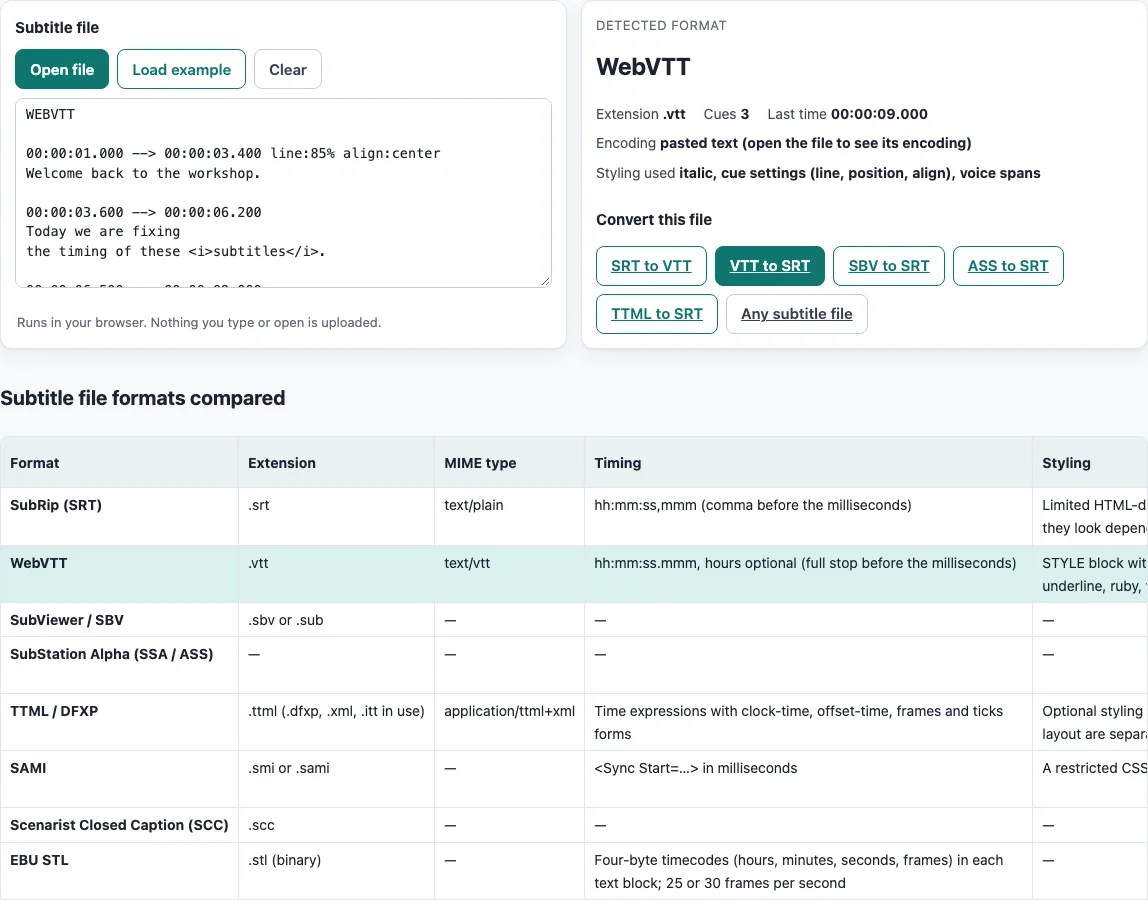Select the SubRip (SRT) table row name
This screenshot has width=1148, height=900.
pyautogui.click(x=56, y=505)
